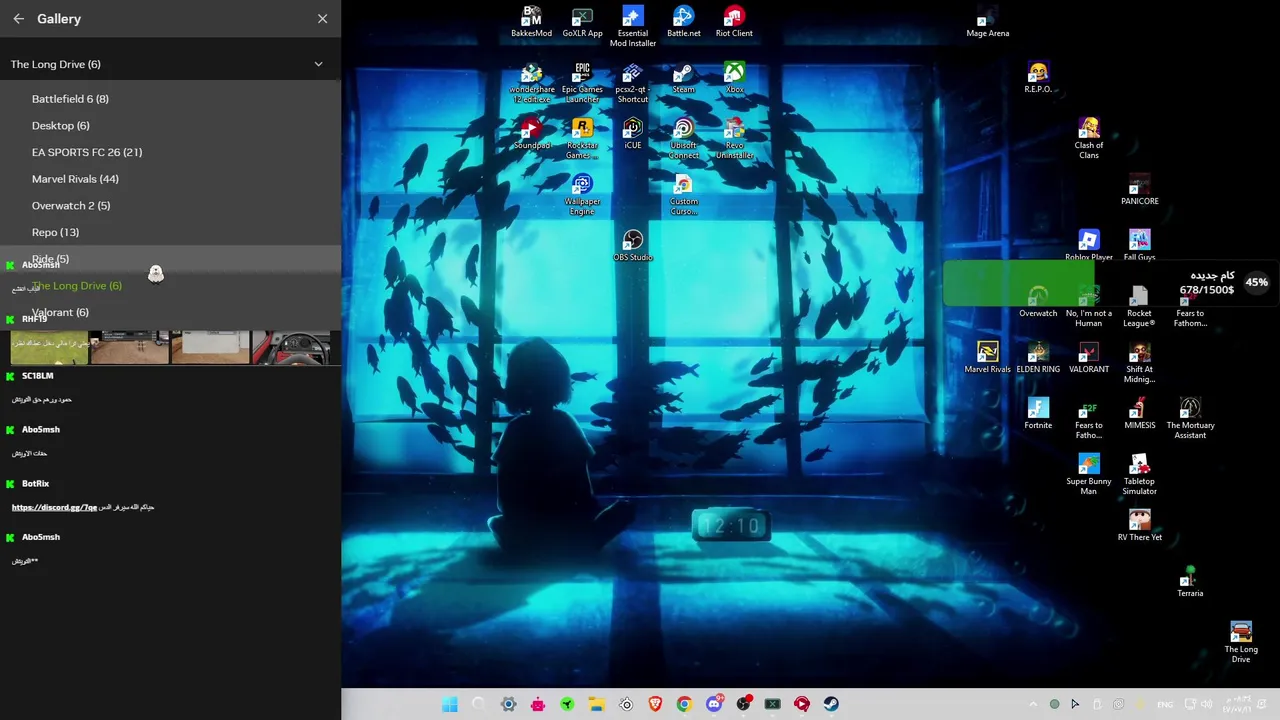This screenshot has width=1280, height=720.
Task: Launch GoXLR App from the desktop
Action: point(582,22)
